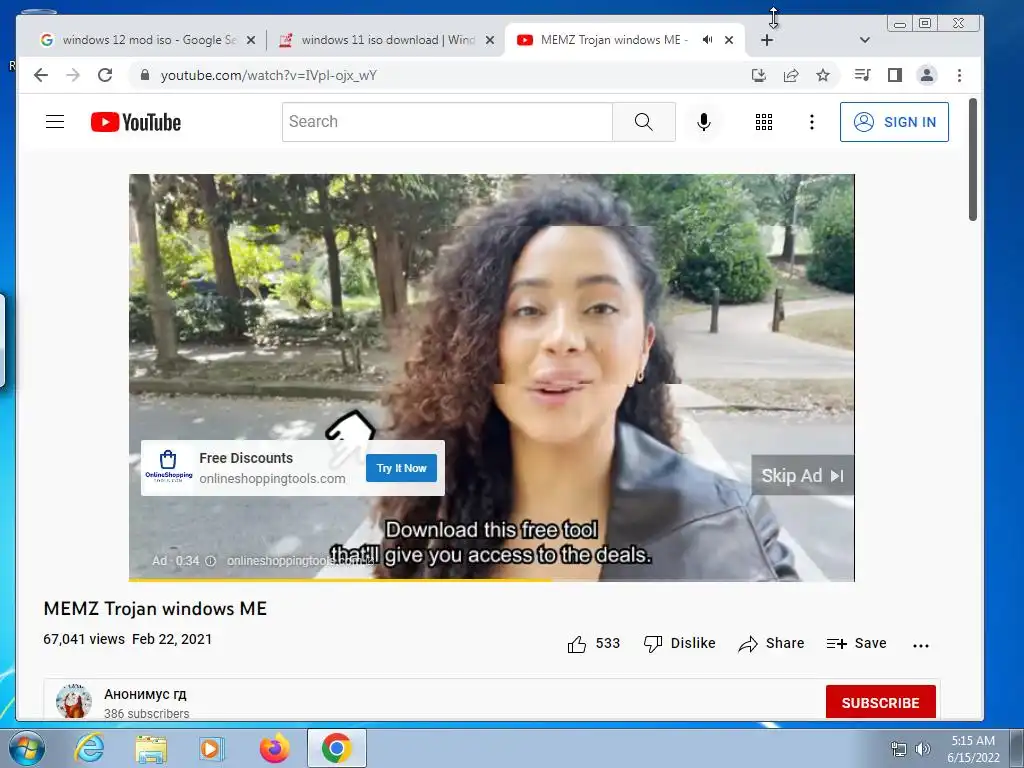This screenshot has height=768, width=1024.
Task: Open the install app icon in address bar
Action: pos(759,75)
